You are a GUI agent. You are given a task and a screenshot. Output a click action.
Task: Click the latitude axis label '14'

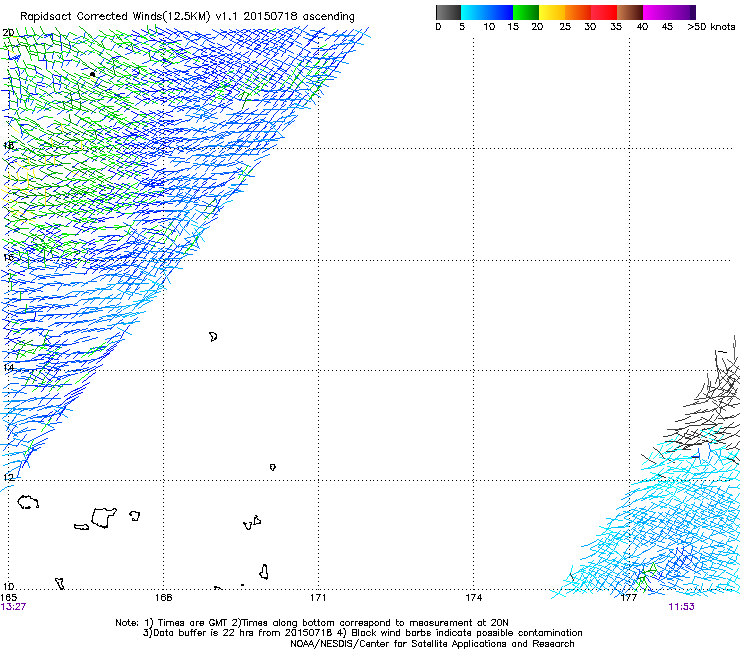[8, 368]
